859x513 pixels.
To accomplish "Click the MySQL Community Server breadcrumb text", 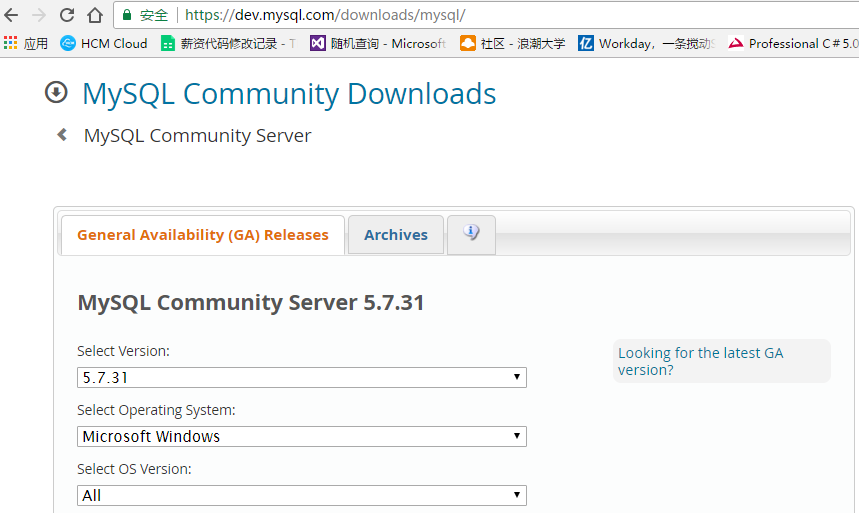I will coord(197,135).
